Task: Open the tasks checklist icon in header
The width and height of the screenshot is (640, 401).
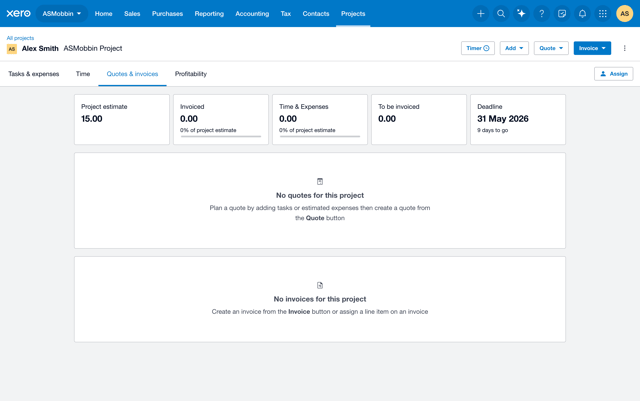Action: point(562,13)
